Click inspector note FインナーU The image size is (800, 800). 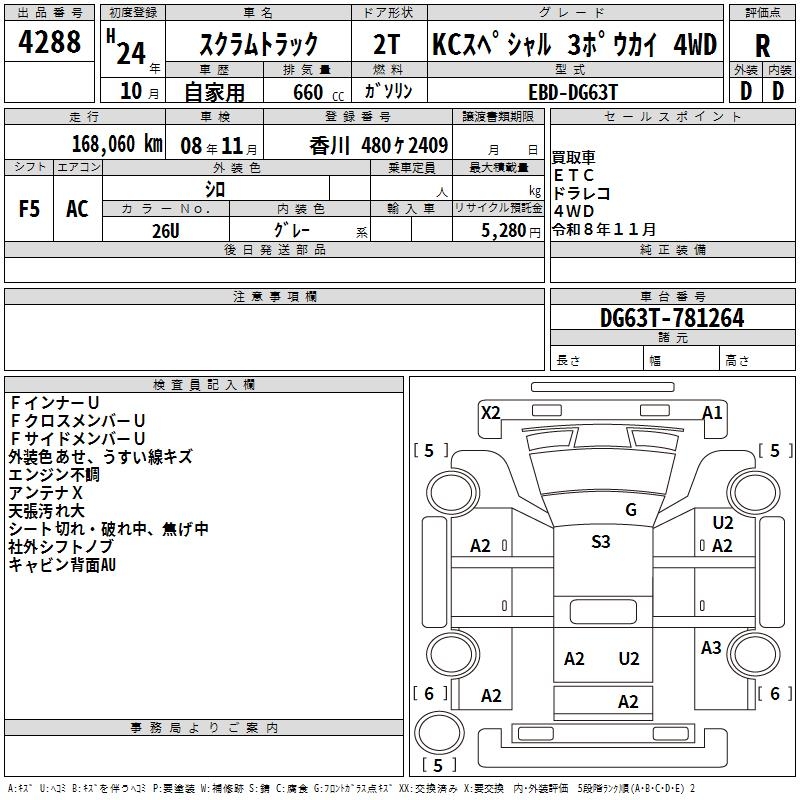tap(54, 403)
